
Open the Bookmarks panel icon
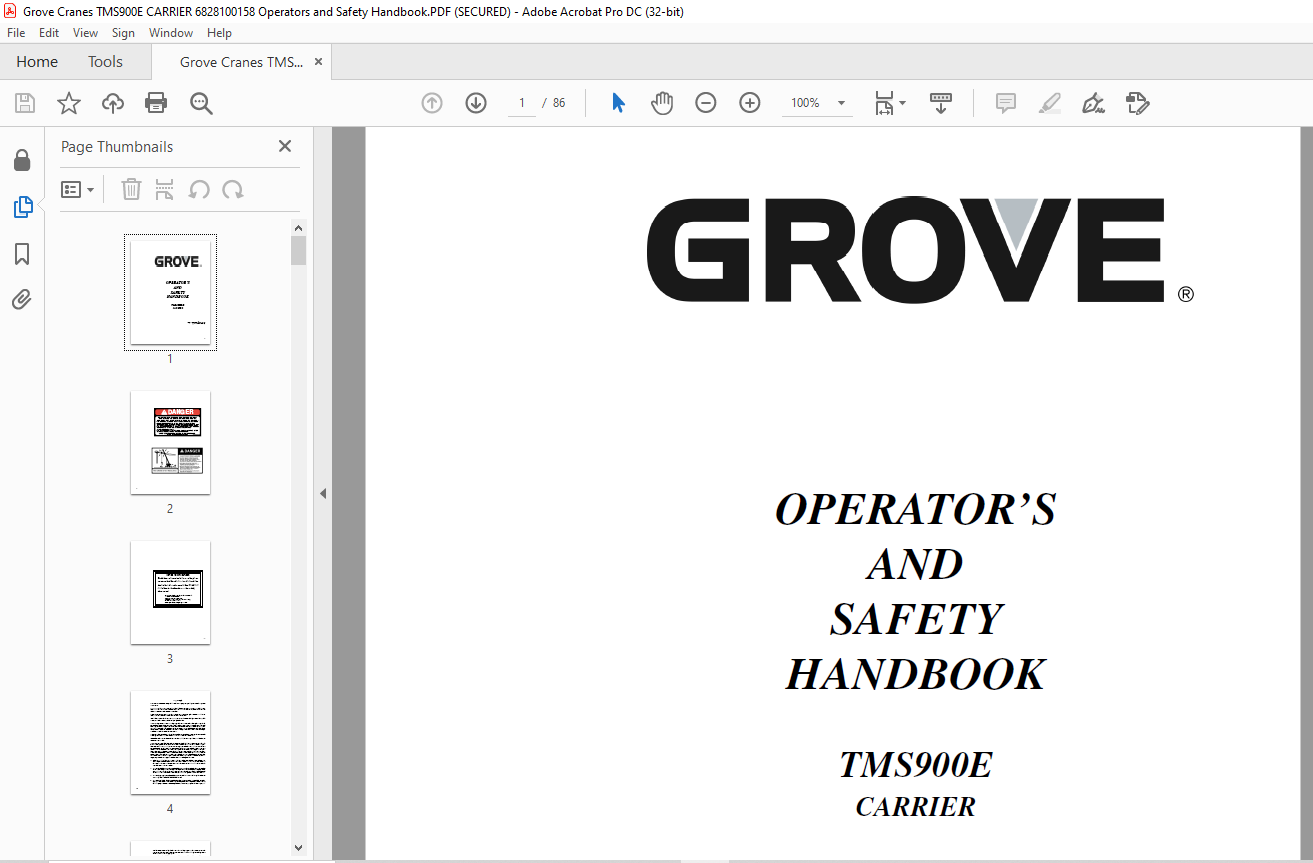point(22,254)
